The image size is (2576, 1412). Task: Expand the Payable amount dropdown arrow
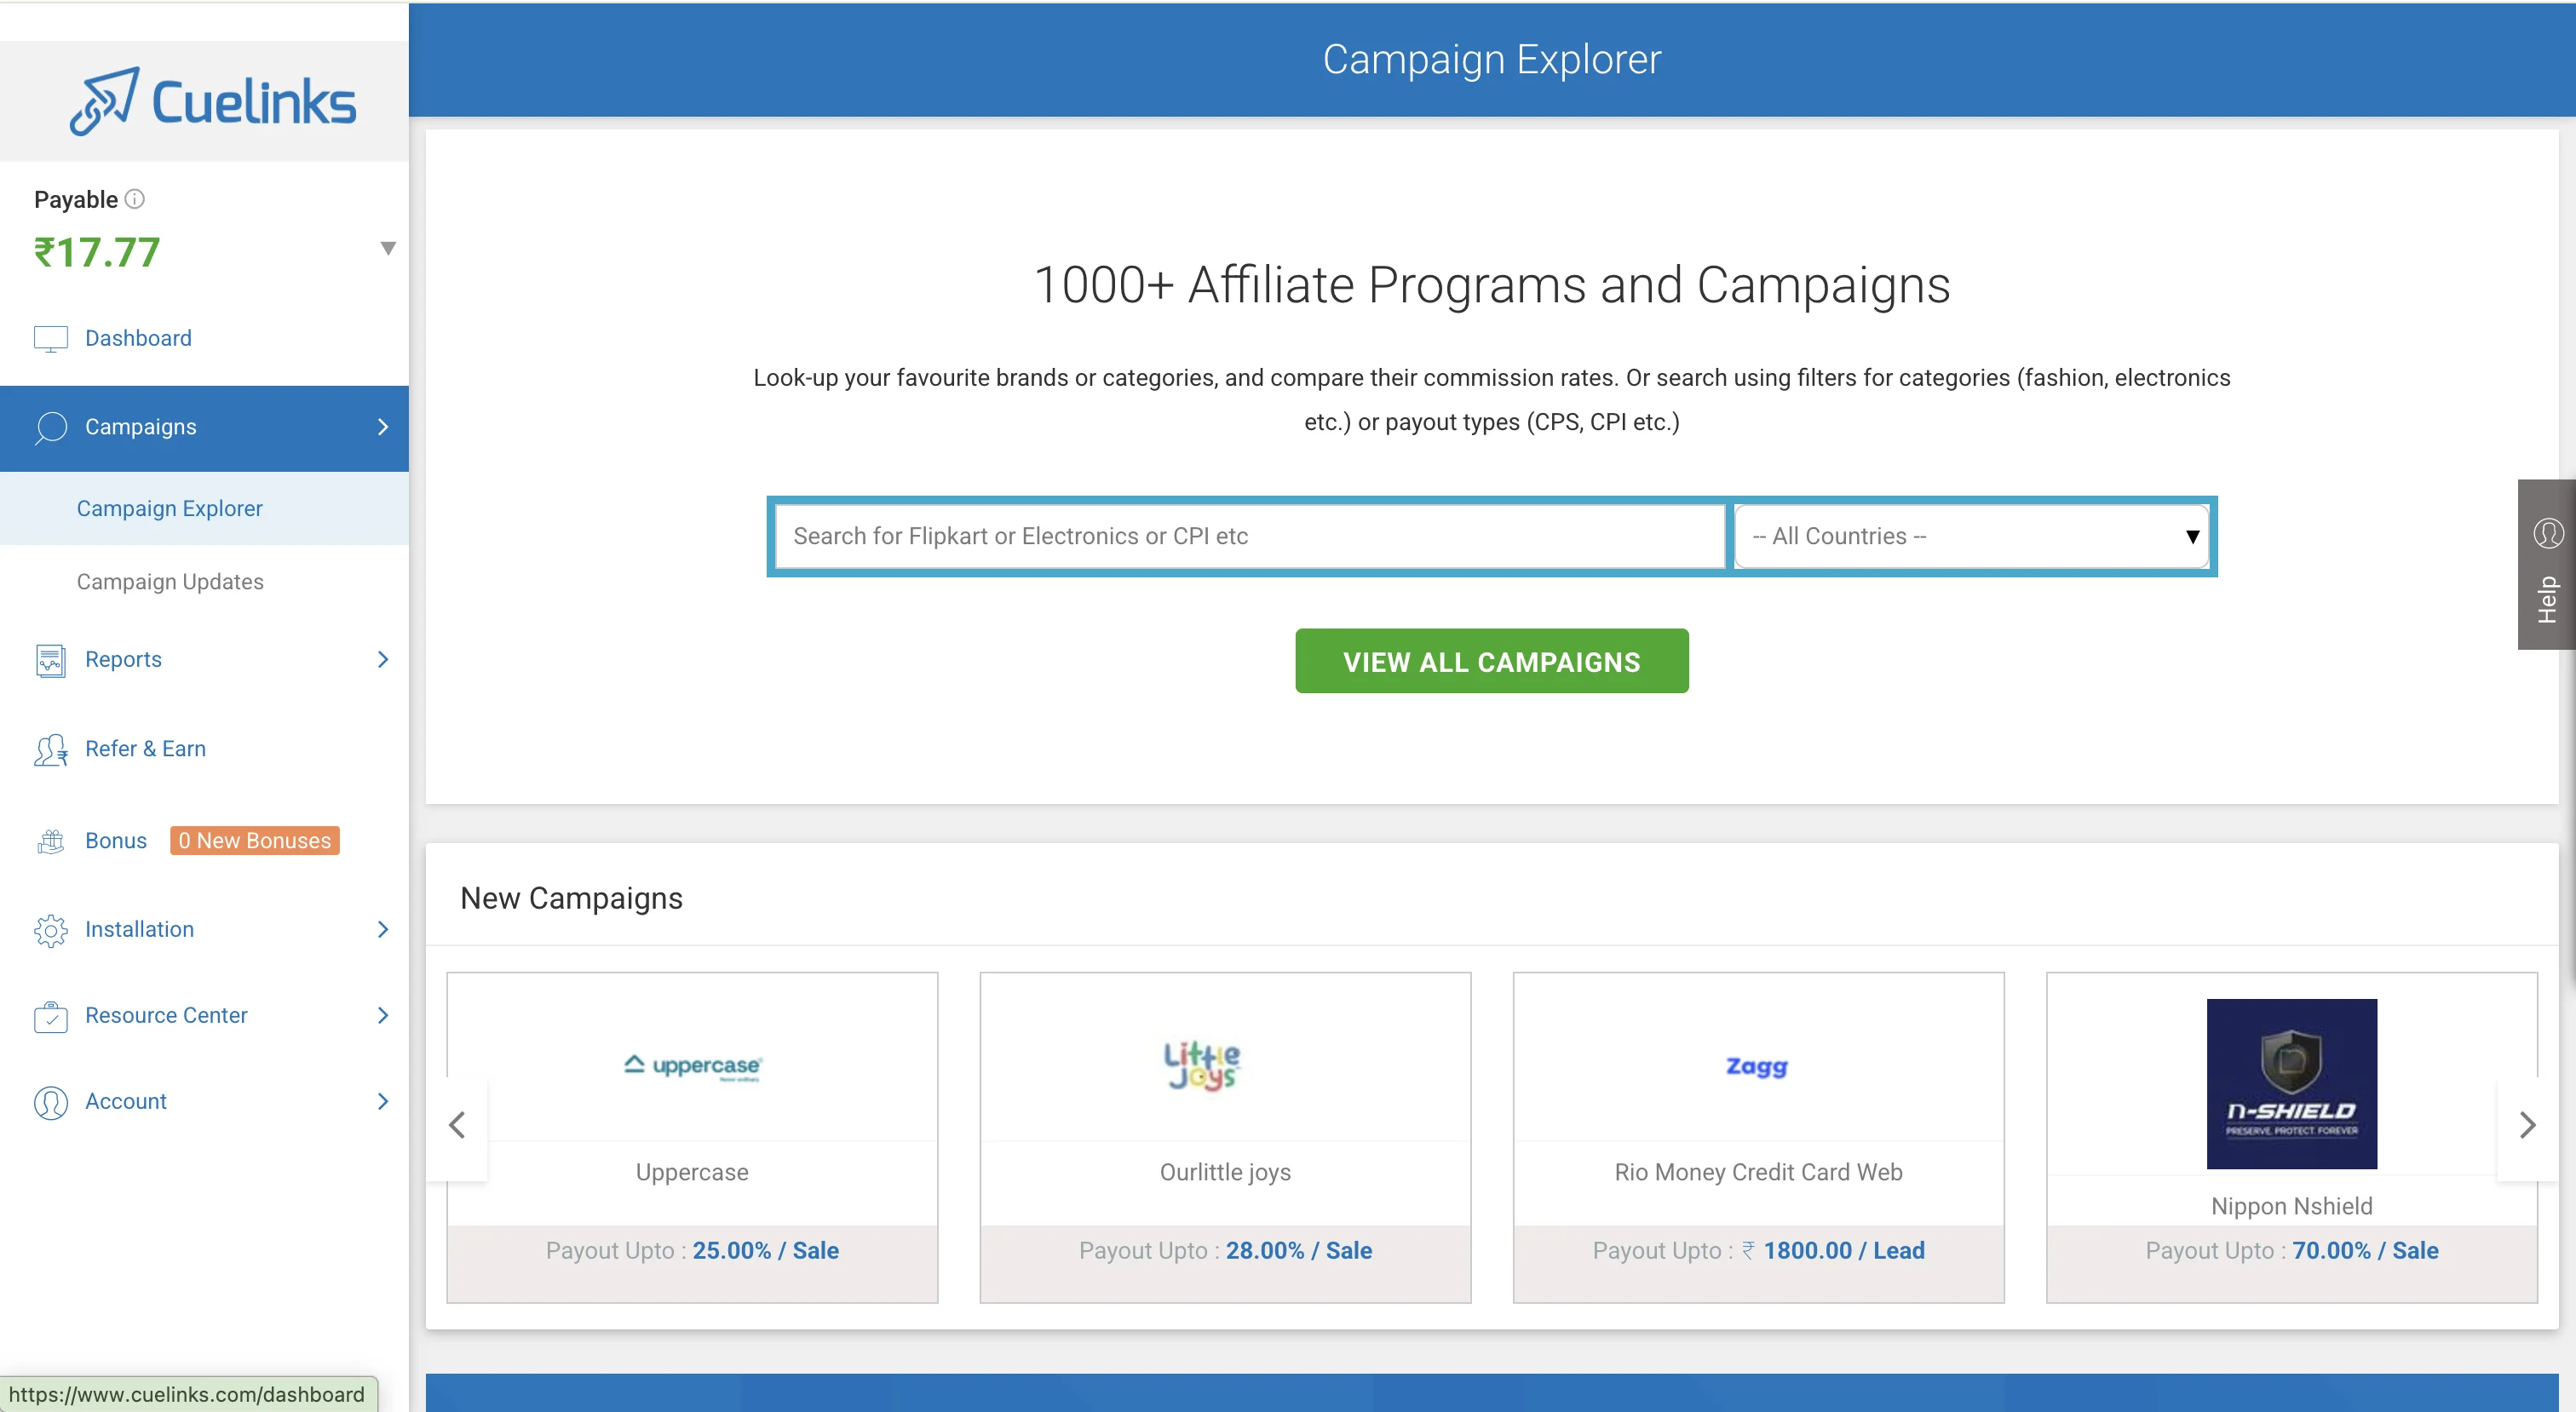click(x=388, y=248)
